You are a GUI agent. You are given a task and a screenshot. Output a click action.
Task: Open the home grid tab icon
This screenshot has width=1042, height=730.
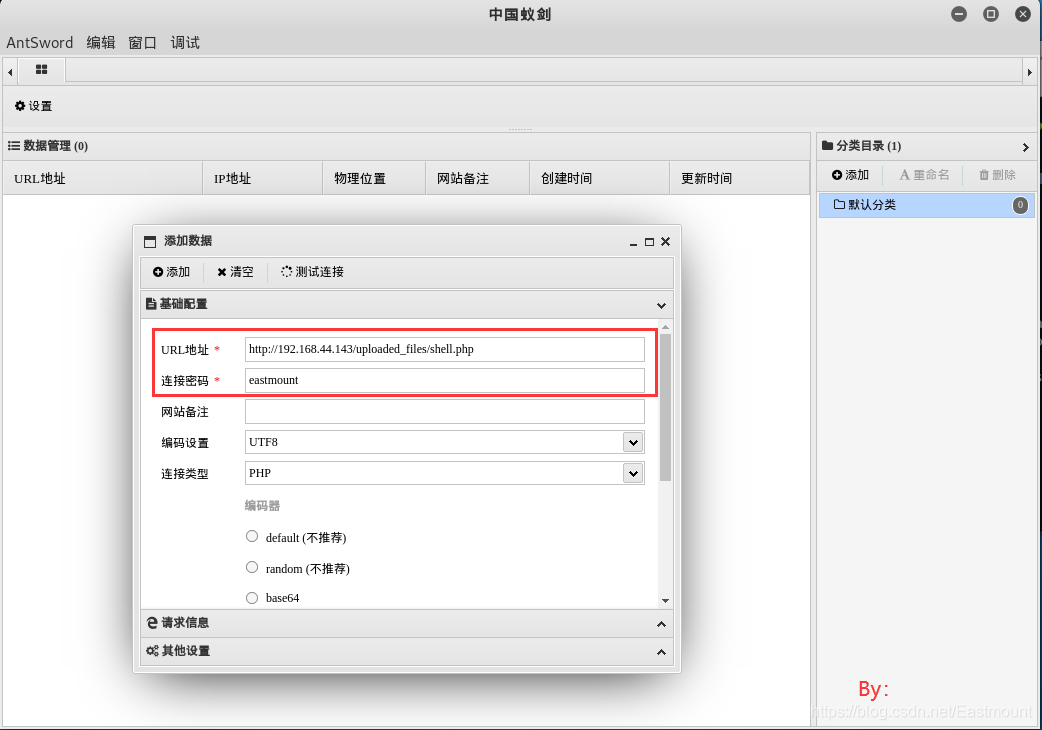[41, 69]
